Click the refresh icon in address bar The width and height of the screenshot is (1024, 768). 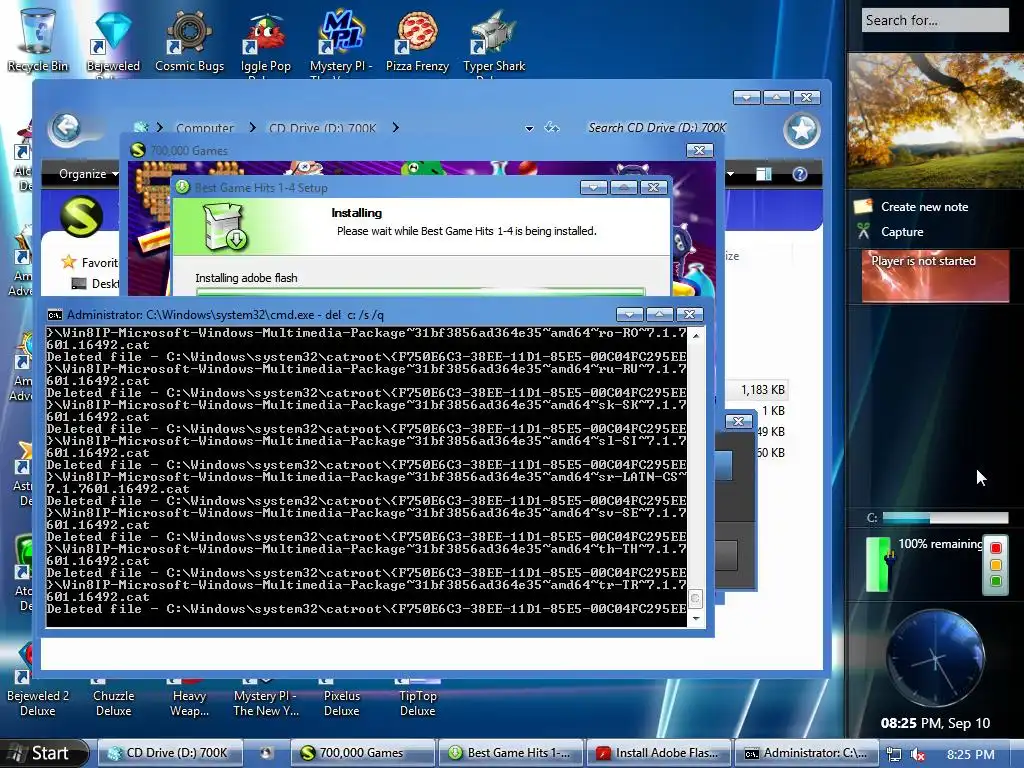(x=552, y=127)
